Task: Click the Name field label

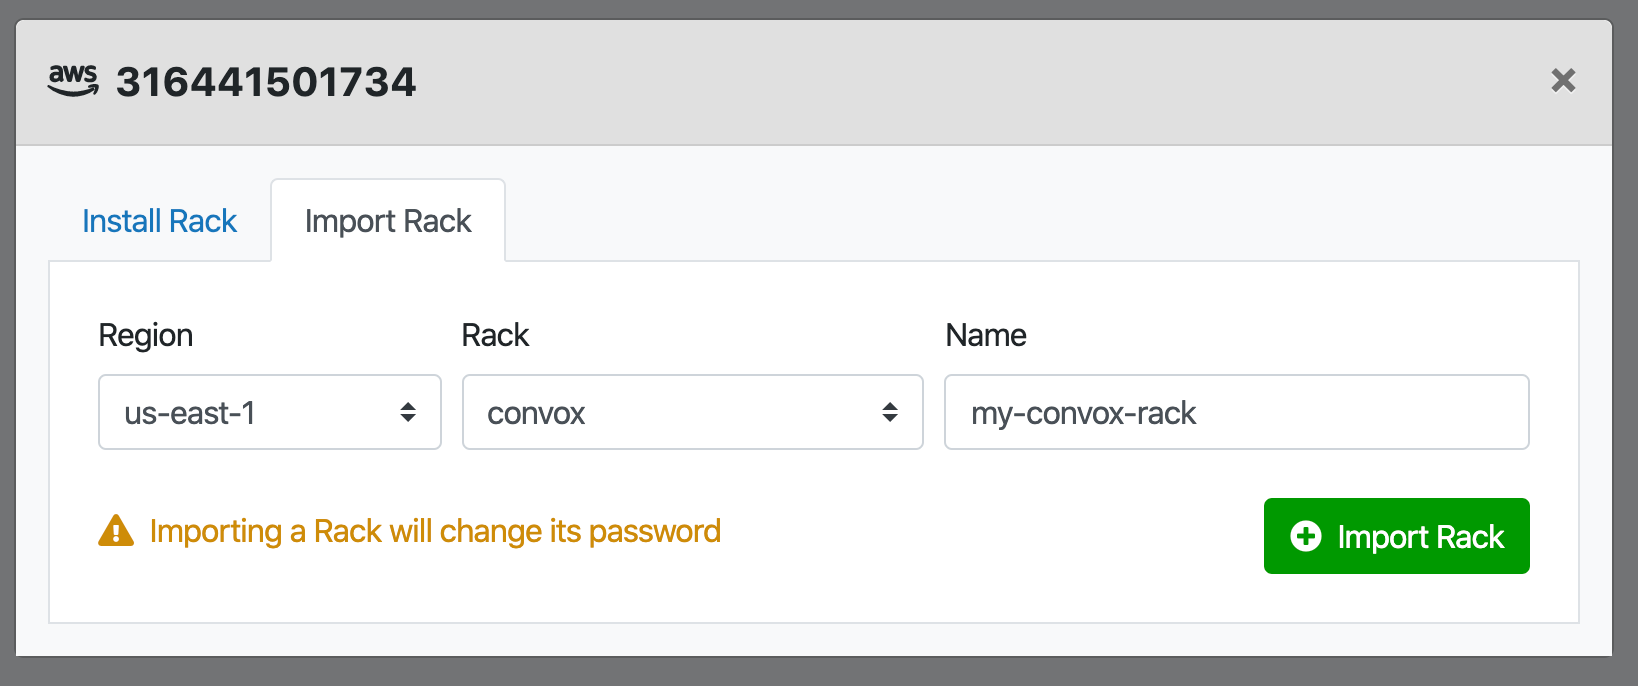Action: (986, 335)
